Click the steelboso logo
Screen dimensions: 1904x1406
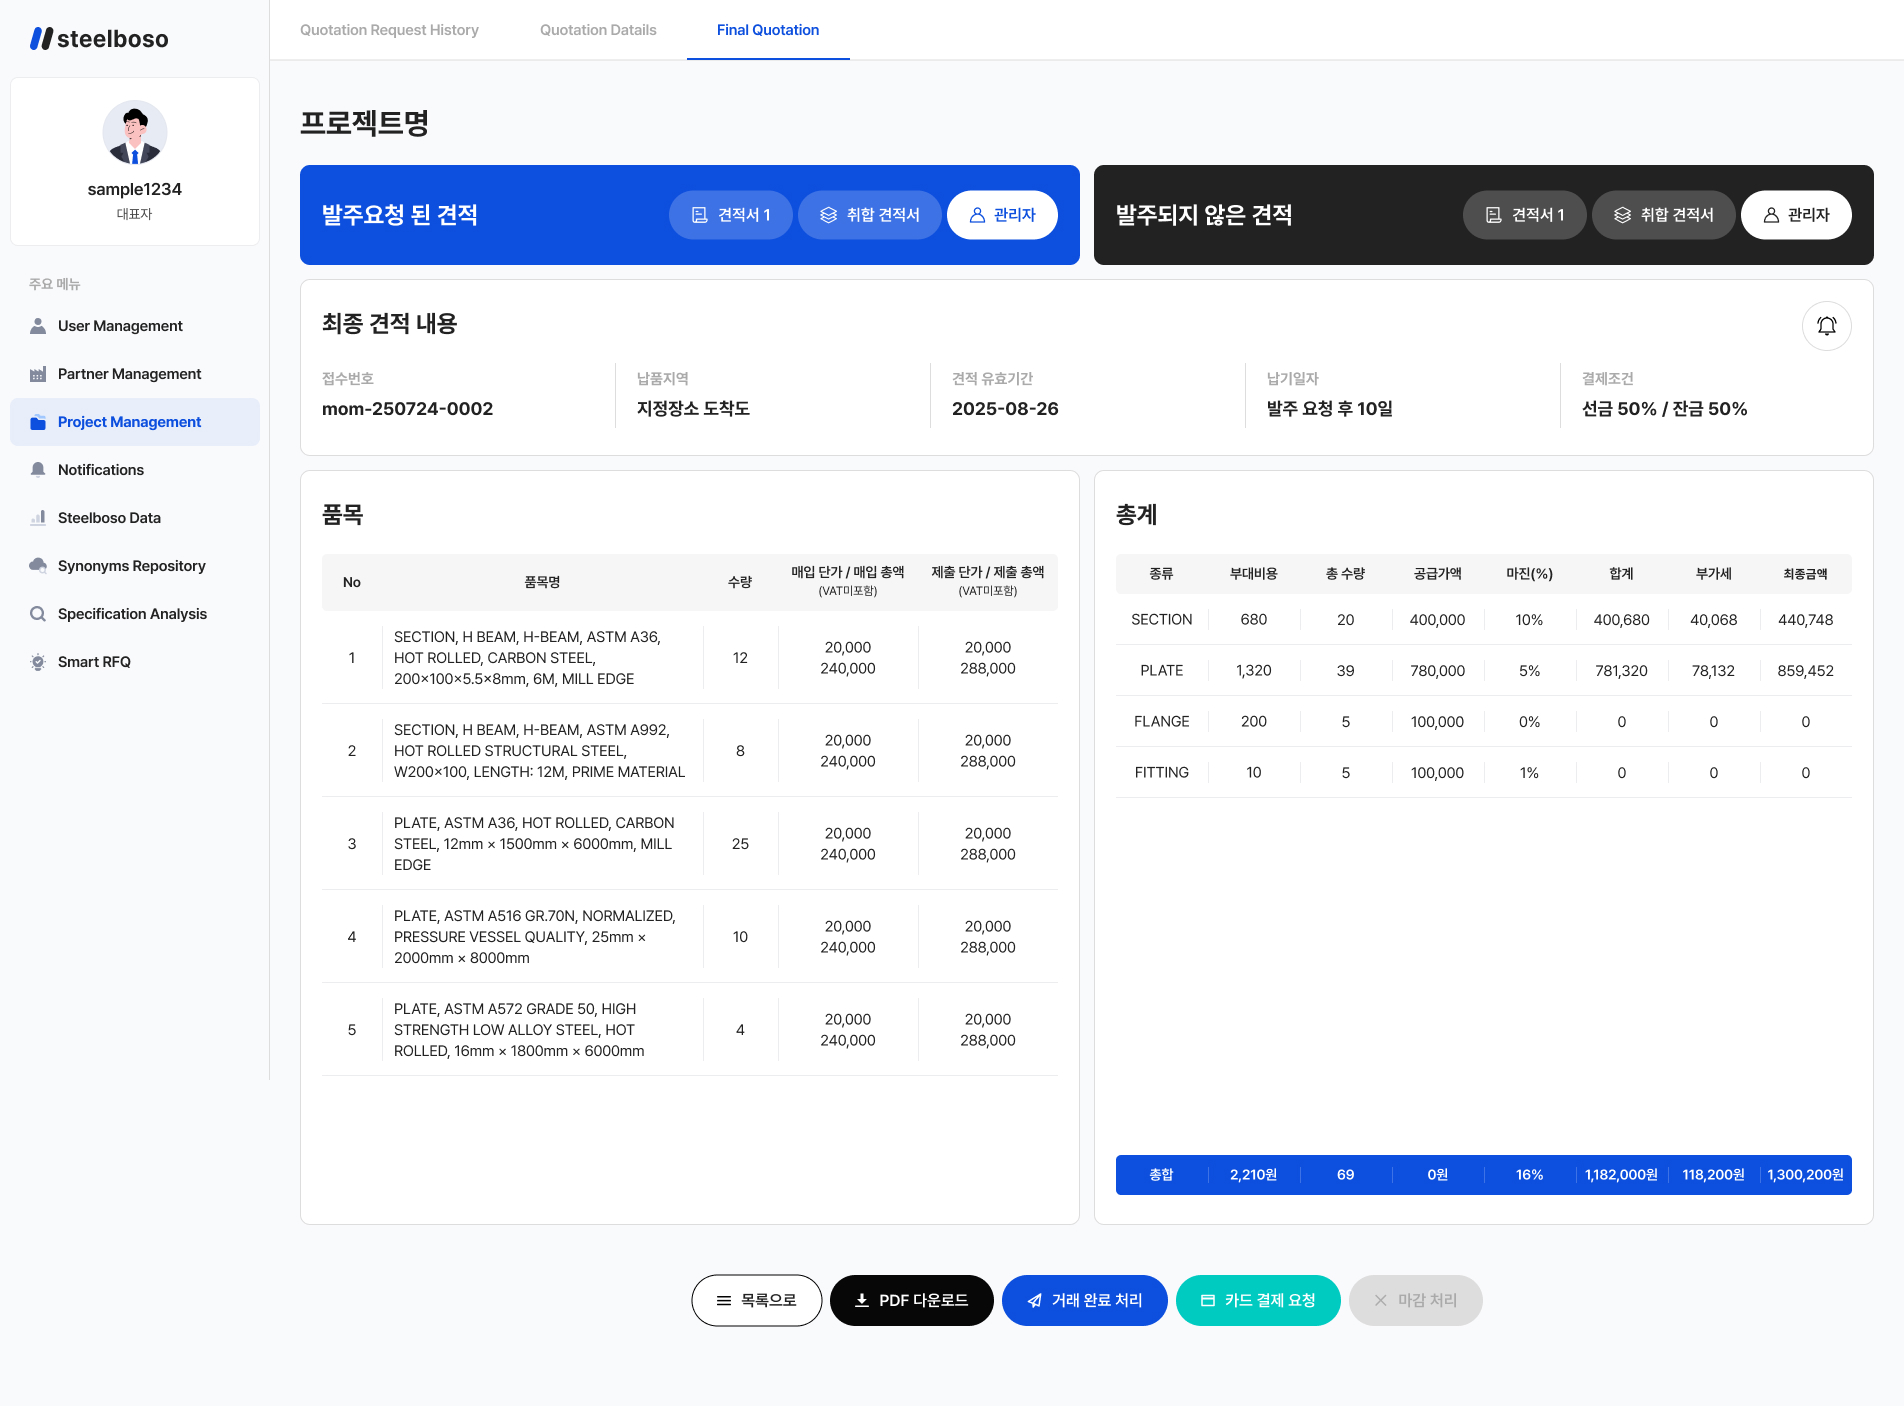click(99, 39)
